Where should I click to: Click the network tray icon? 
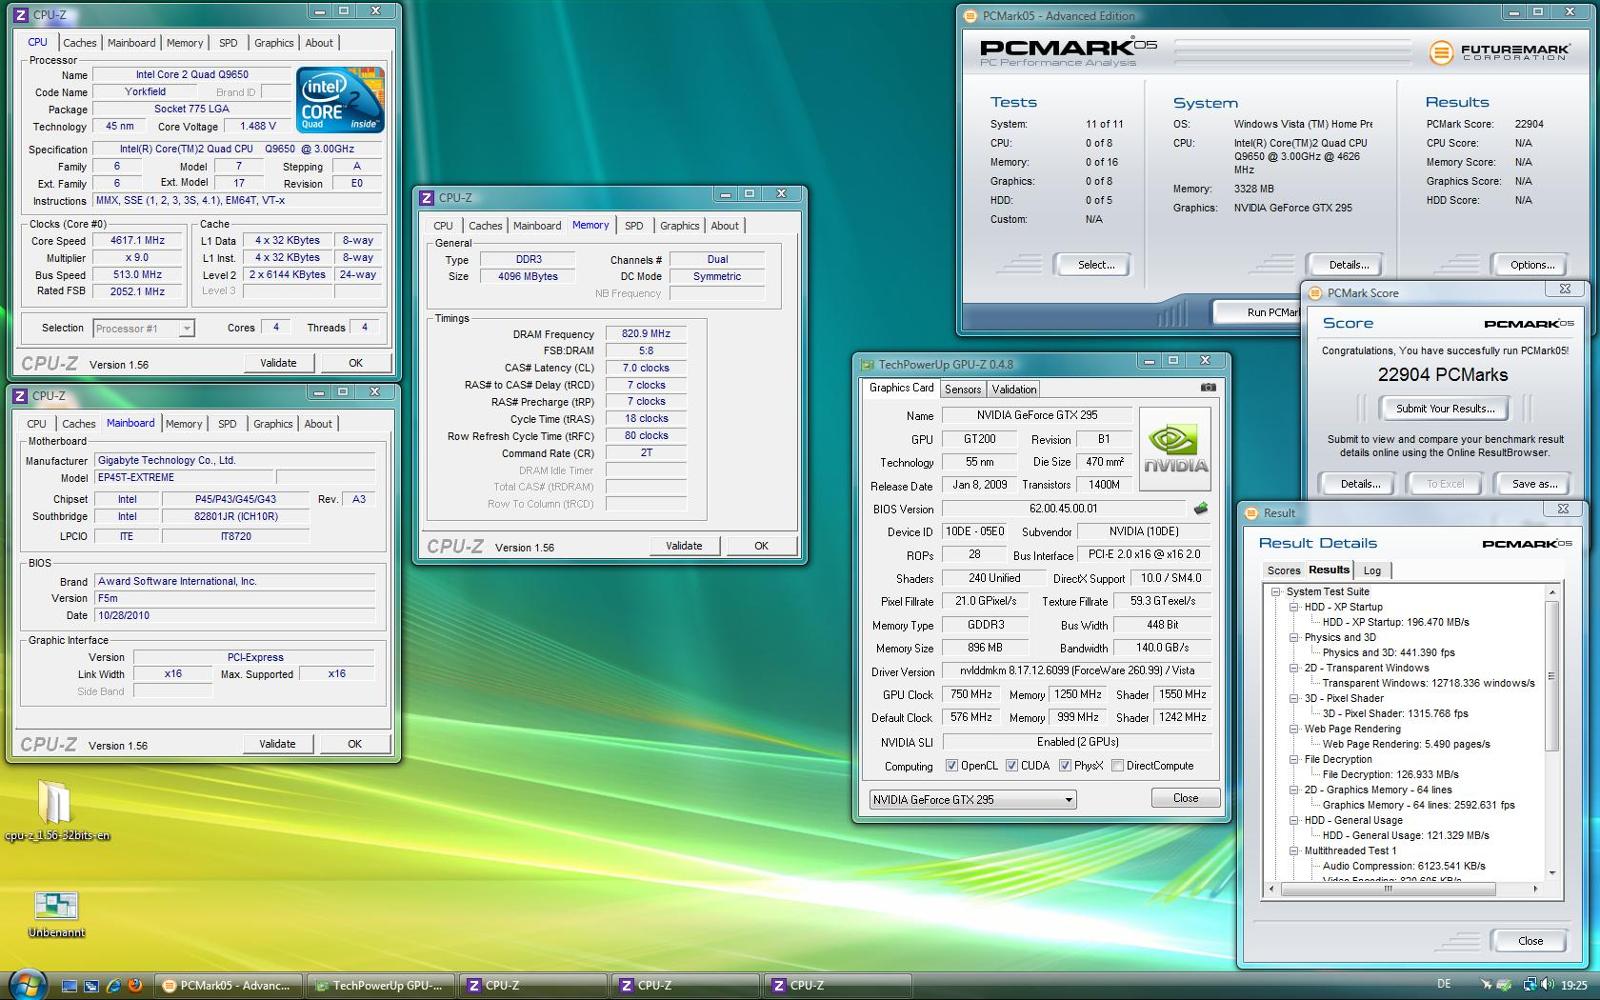coord(1529,985)
